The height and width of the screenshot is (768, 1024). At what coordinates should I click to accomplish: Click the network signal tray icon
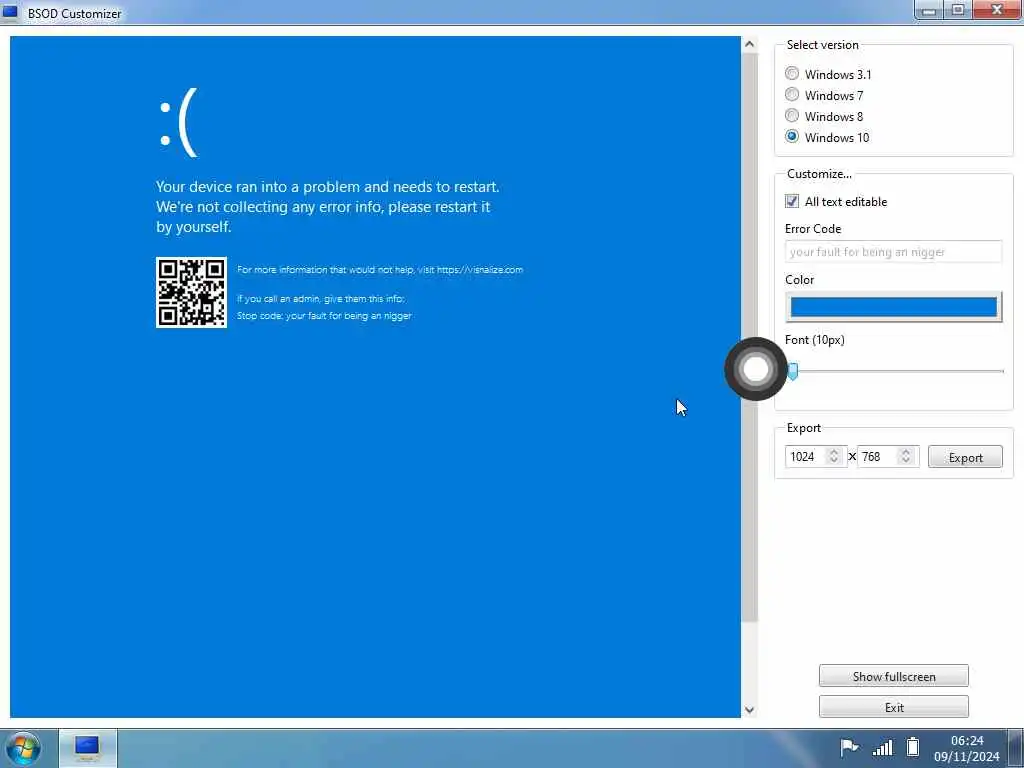882,747
